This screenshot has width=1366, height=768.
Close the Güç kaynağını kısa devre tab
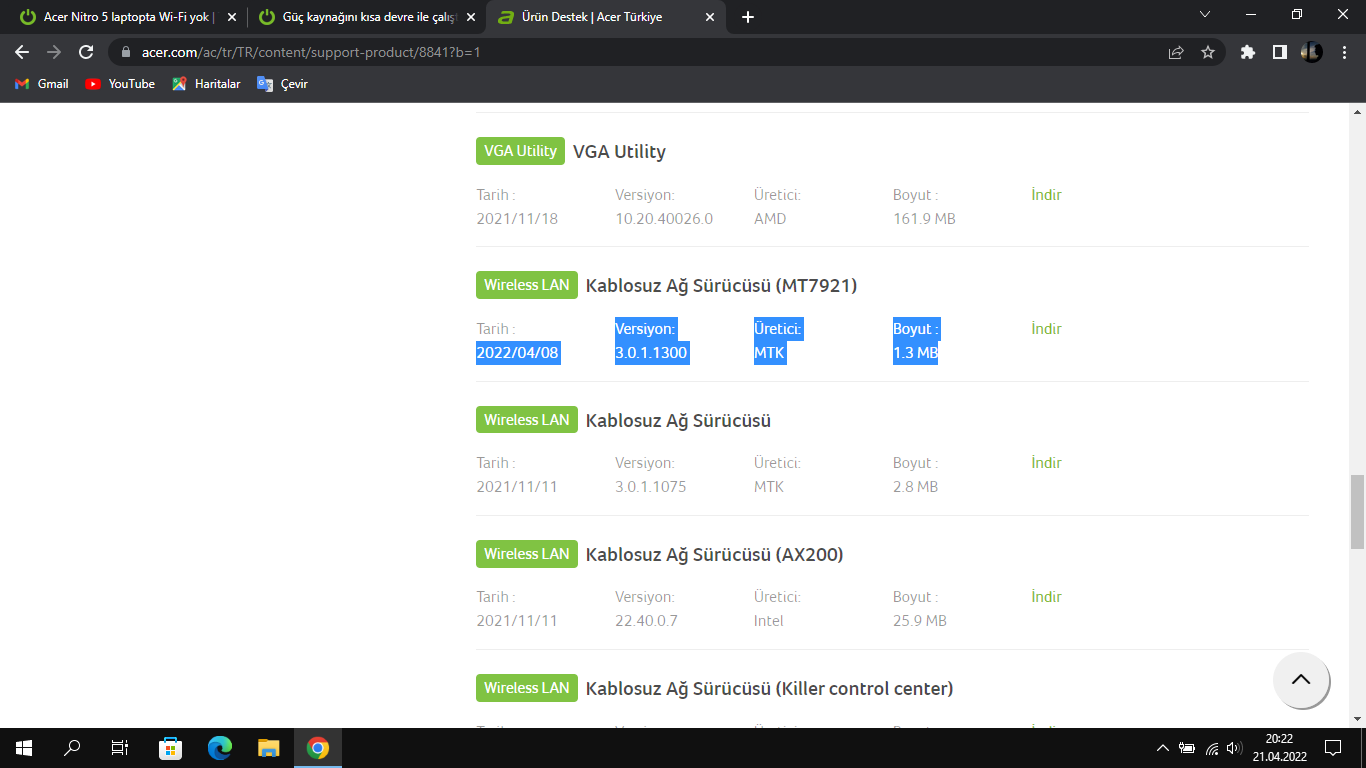(x=471, y=17)
